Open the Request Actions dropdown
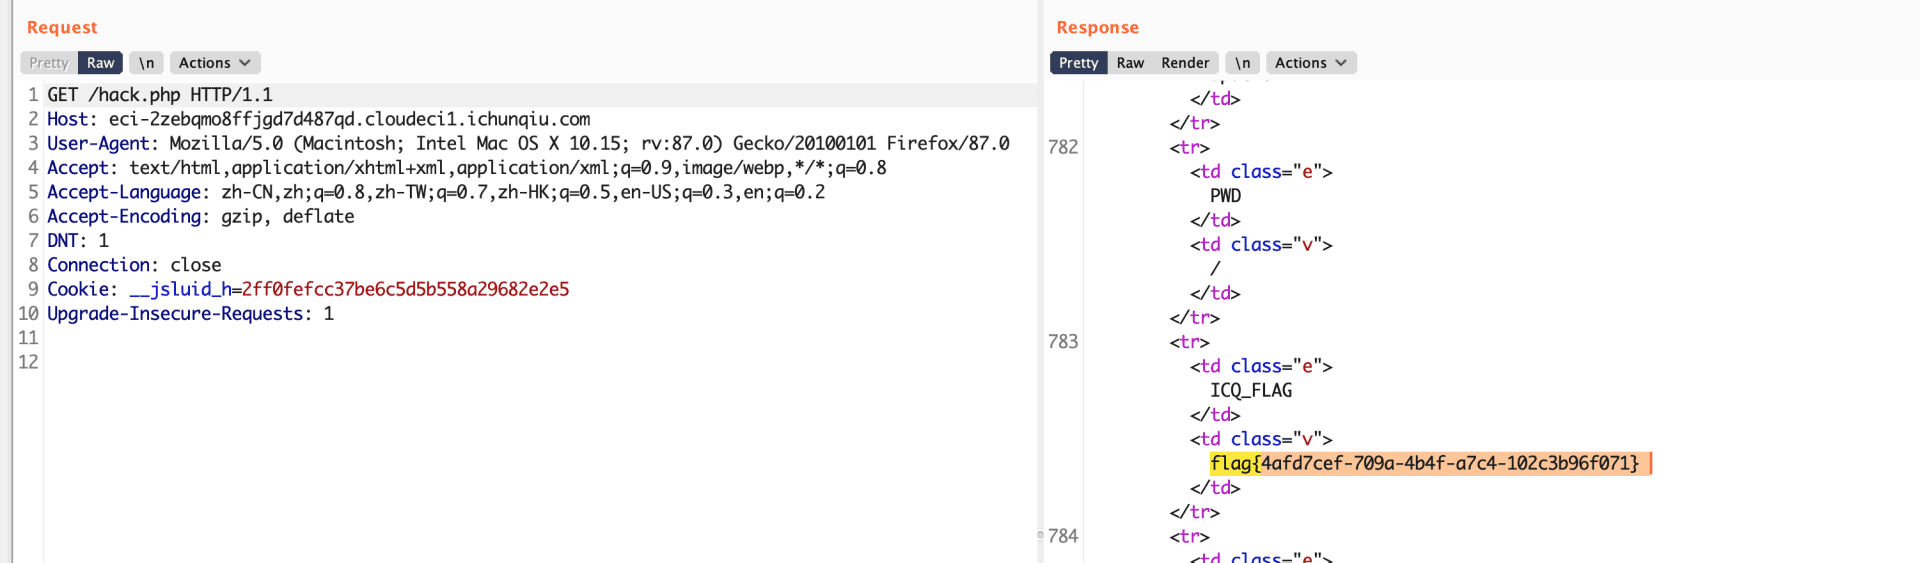 coord(215,63)
